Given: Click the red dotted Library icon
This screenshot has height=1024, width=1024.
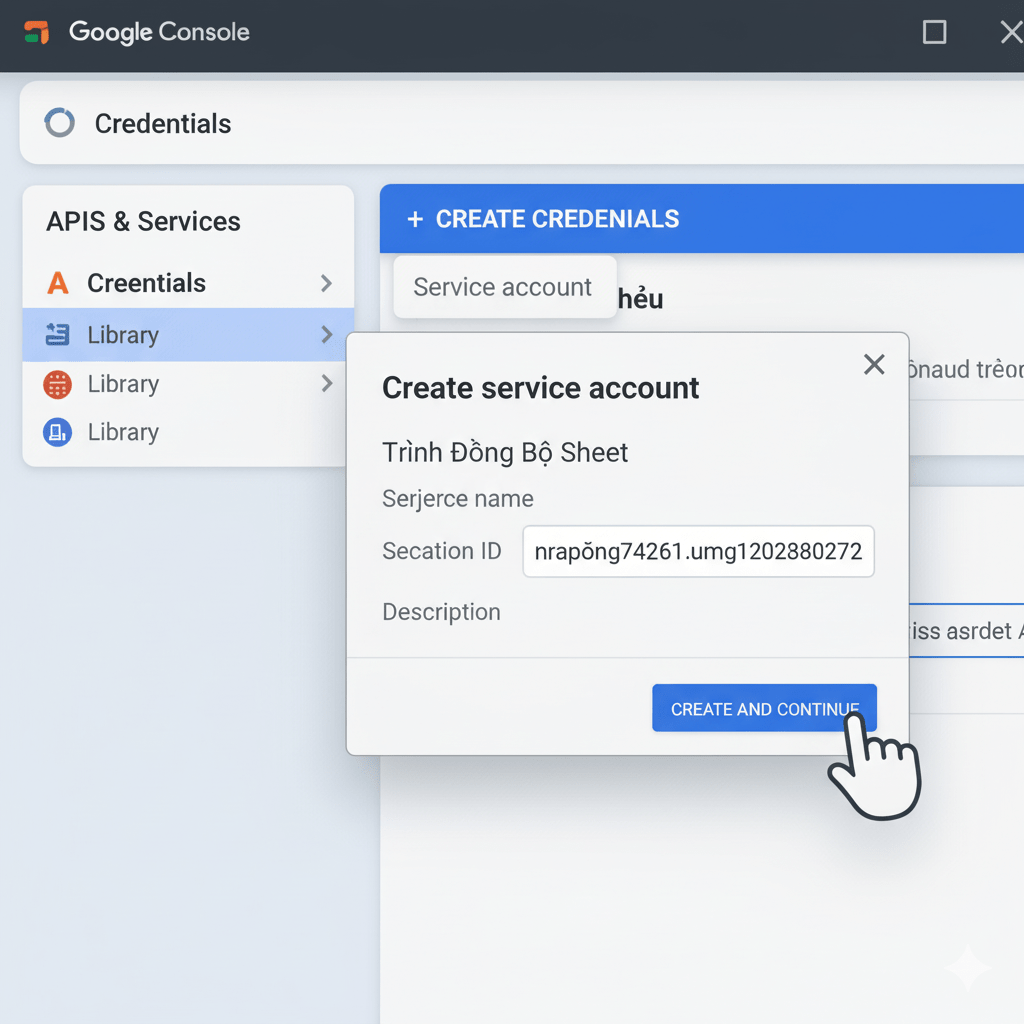Looking at the screenshot, I should 58,384.
